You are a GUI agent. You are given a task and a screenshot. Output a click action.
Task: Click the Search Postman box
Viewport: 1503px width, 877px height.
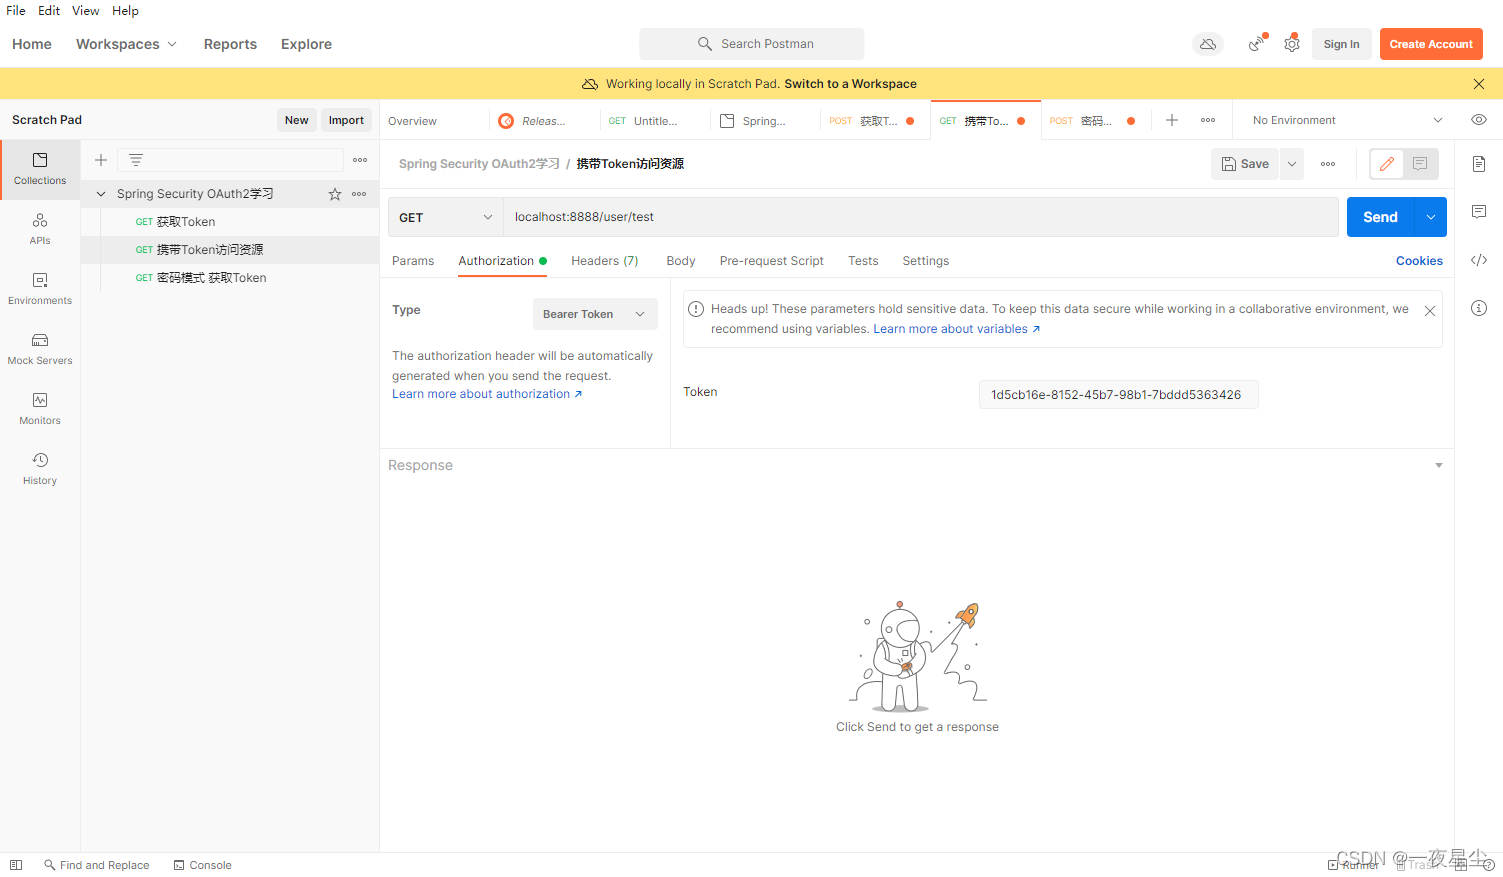(x=752, y=44)
